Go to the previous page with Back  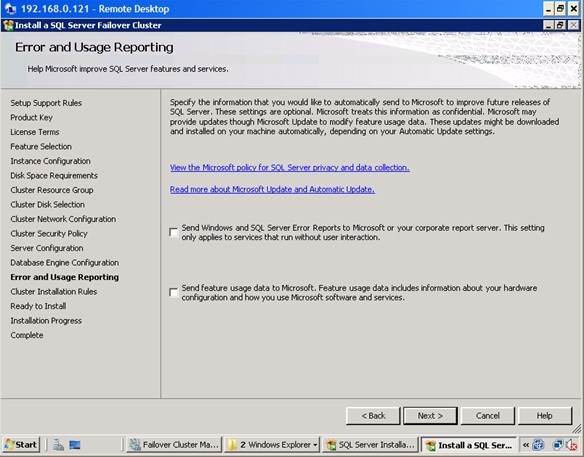373,416
